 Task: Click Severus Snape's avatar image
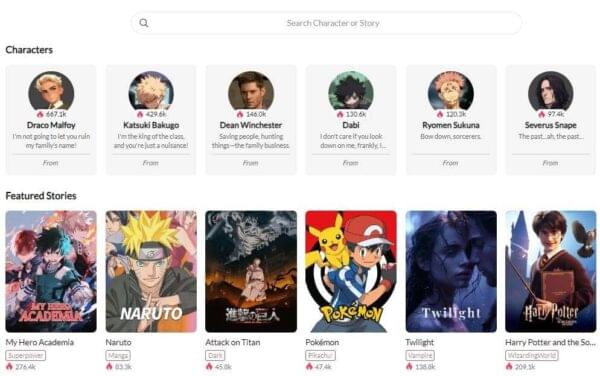(x=551, y=93)
